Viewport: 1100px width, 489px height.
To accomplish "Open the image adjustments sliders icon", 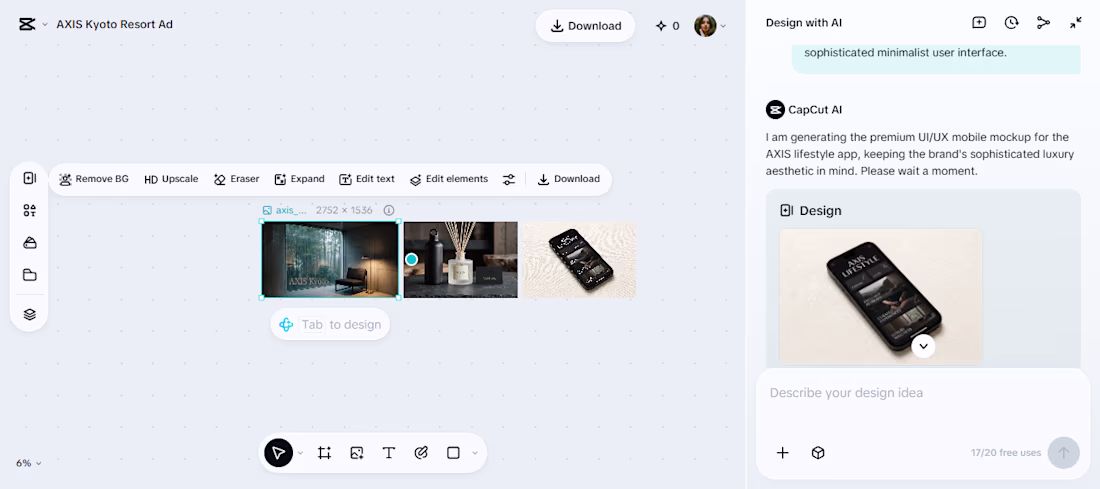I will click(509, 180).
